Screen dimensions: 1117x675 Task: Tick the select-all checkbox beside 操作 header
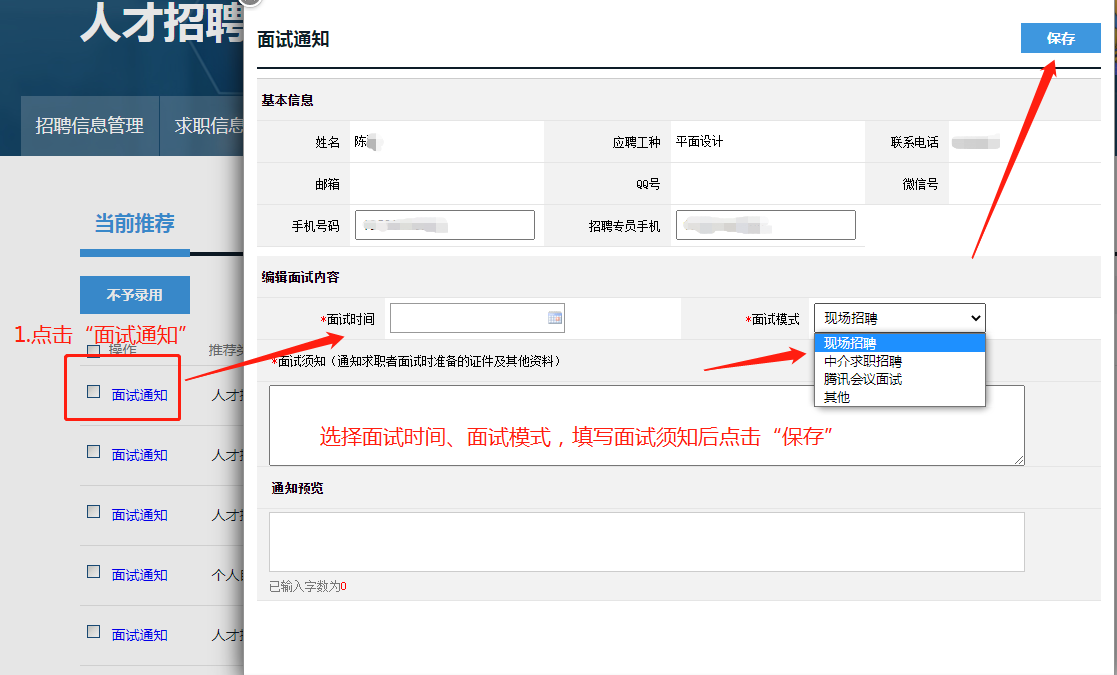[93, 350]
